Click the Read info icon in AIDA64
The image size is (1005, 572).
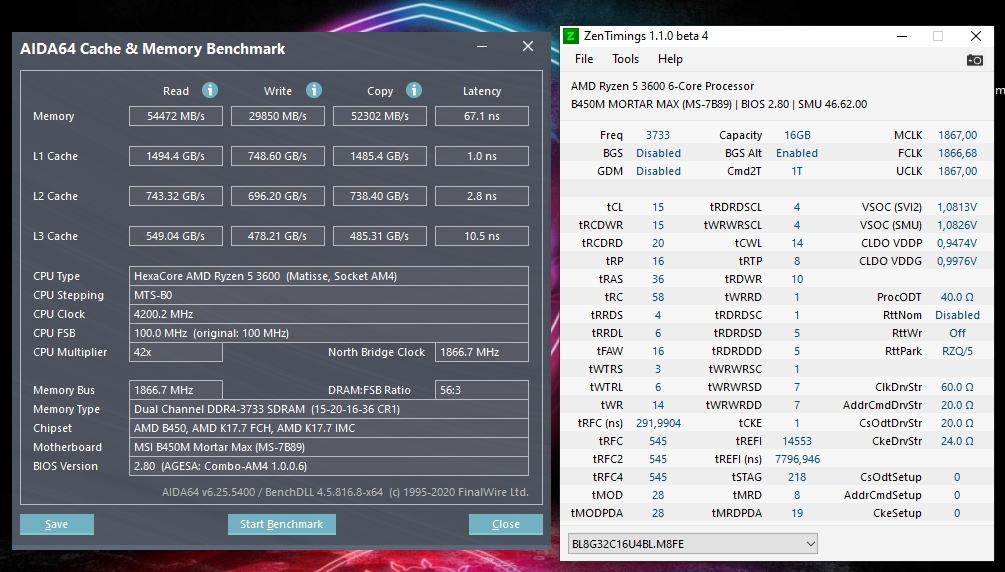click(210, 90)
